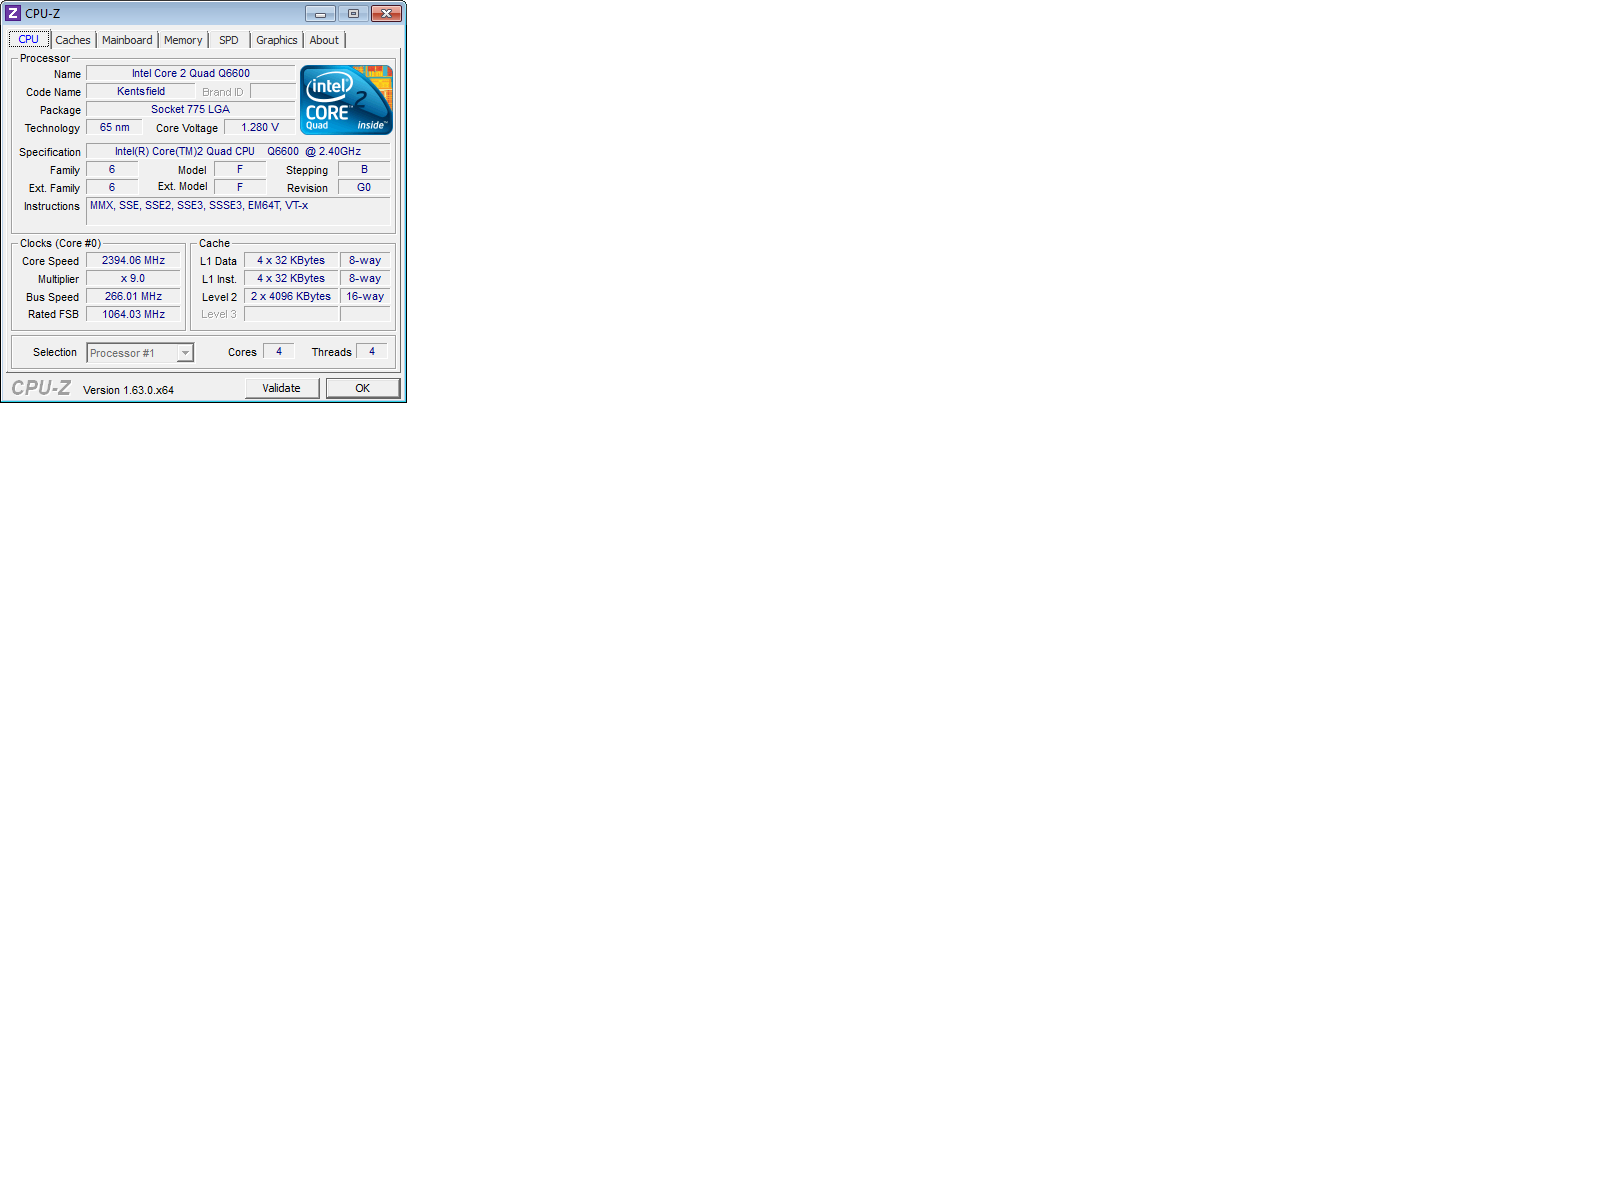Switch to the CPU tab
Image resolution: width=1600 pixels, height=1200 pixels.
(x=29, y=39)
